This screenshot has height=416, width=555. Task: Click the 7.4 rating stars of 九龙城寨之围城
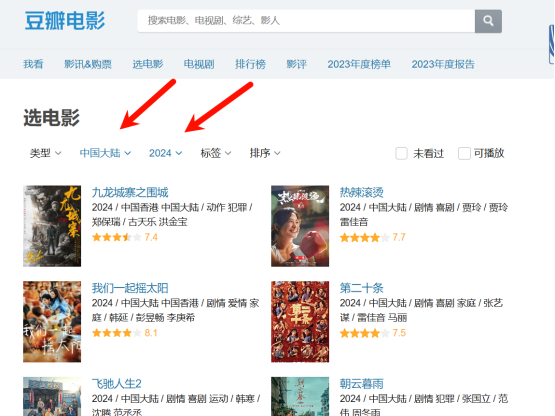click(x=116, y=237)
